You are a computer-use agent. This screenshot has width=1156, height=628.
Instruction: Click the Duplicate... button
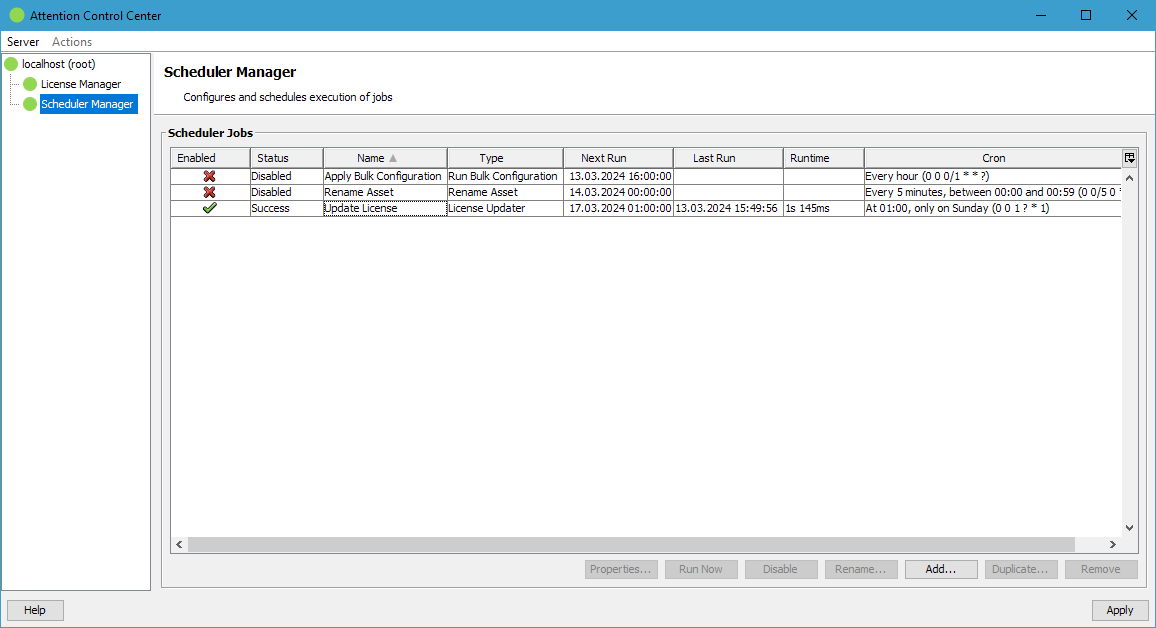[x=1021, y=569]
